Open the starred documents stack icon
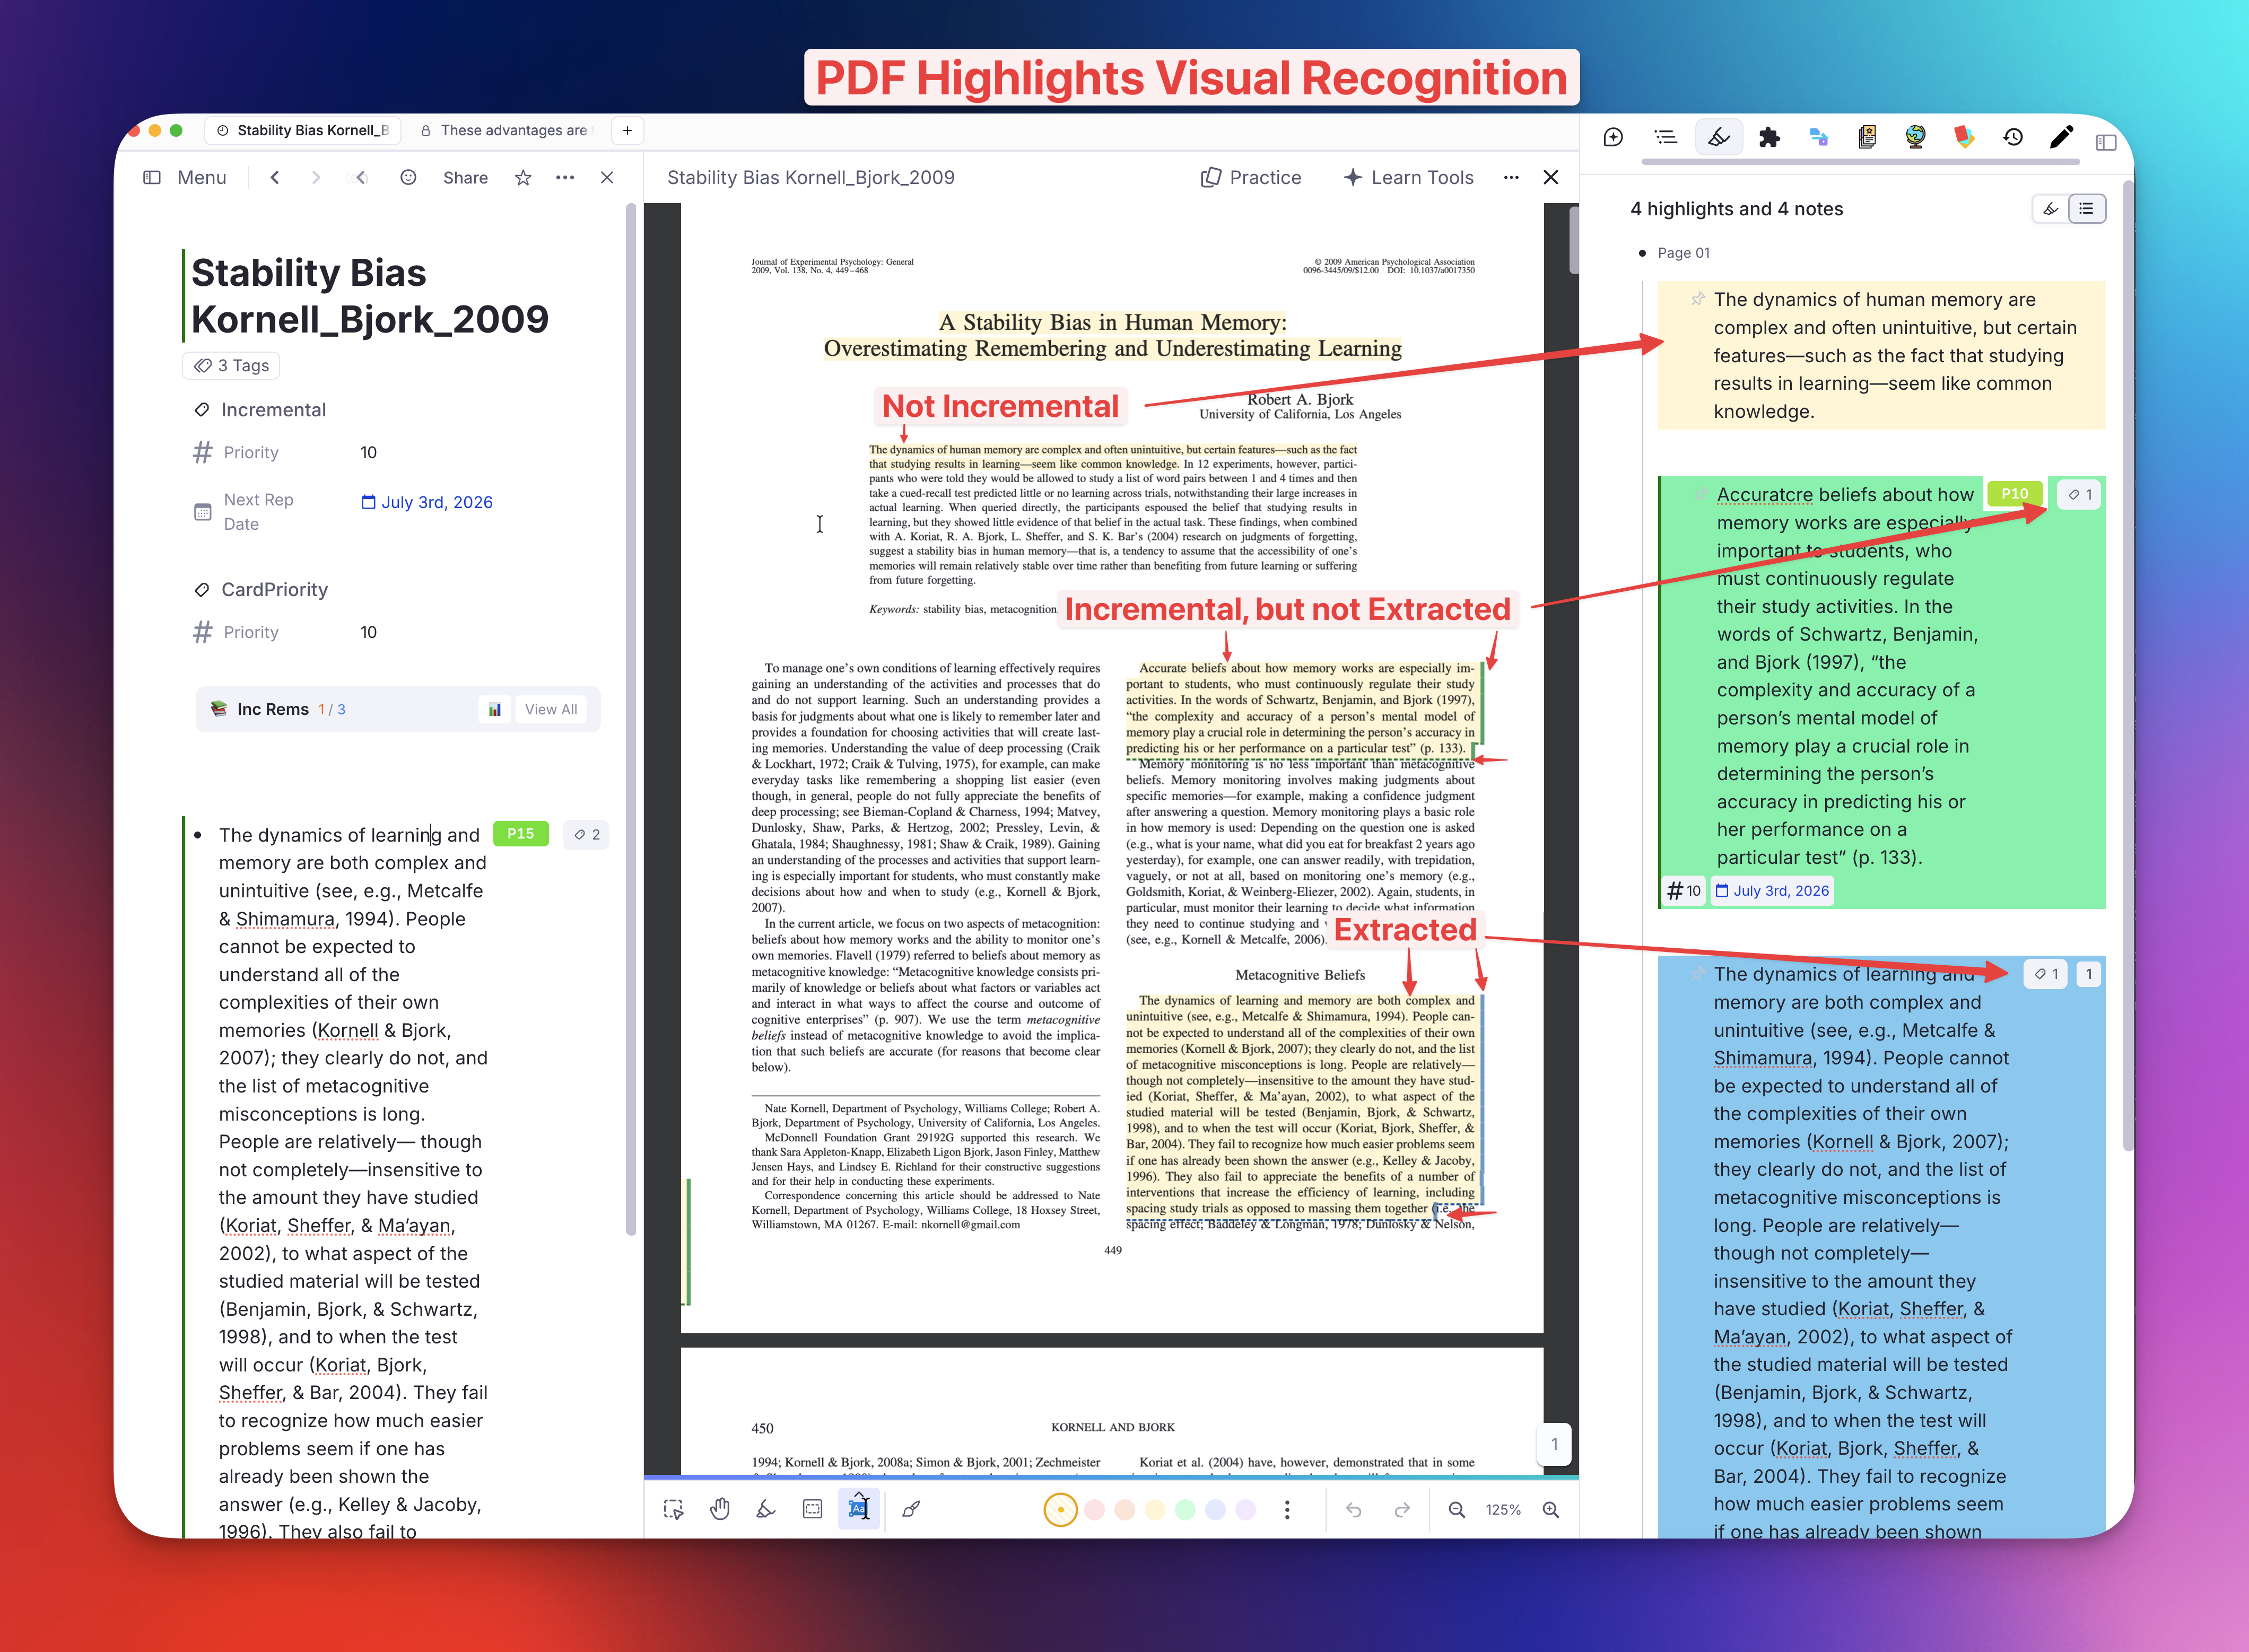The width and height of the screenshot is (2249, 1652). [1866, 138]
